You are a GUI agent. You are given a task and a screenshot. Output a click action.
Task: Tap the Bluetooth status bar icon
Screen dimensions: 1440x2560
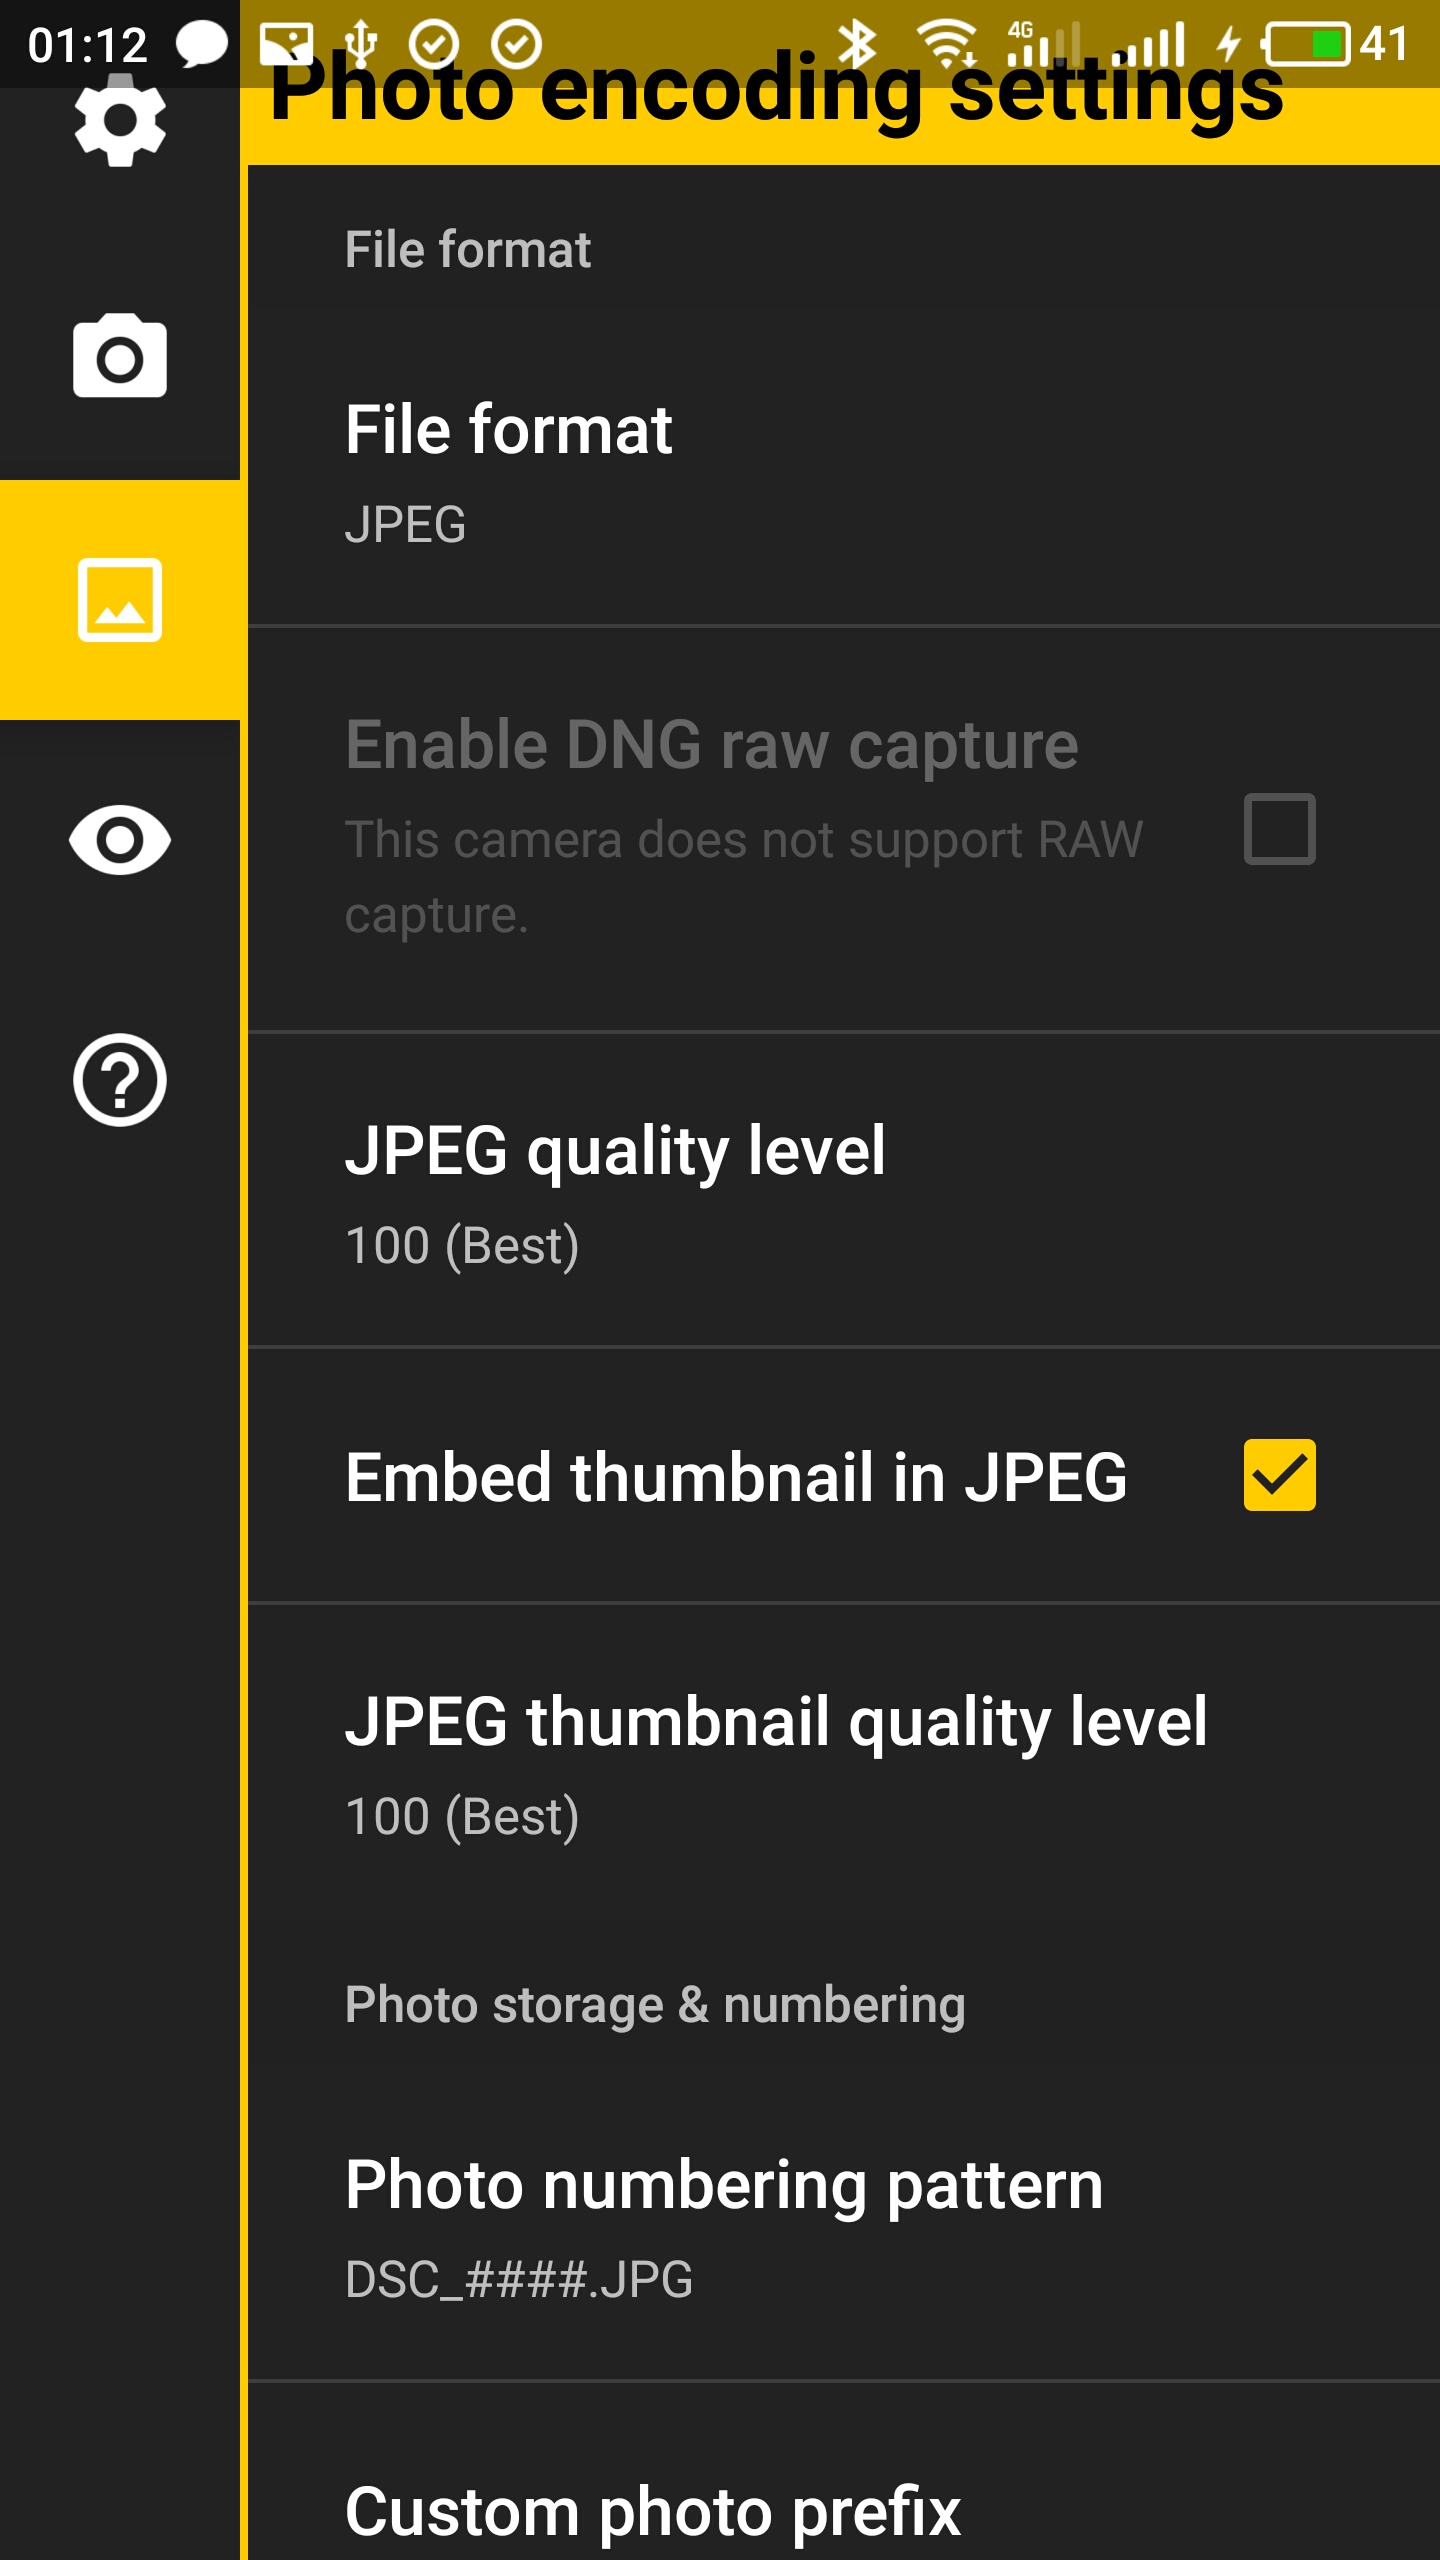pyautogui.click(x=857, y=44)
